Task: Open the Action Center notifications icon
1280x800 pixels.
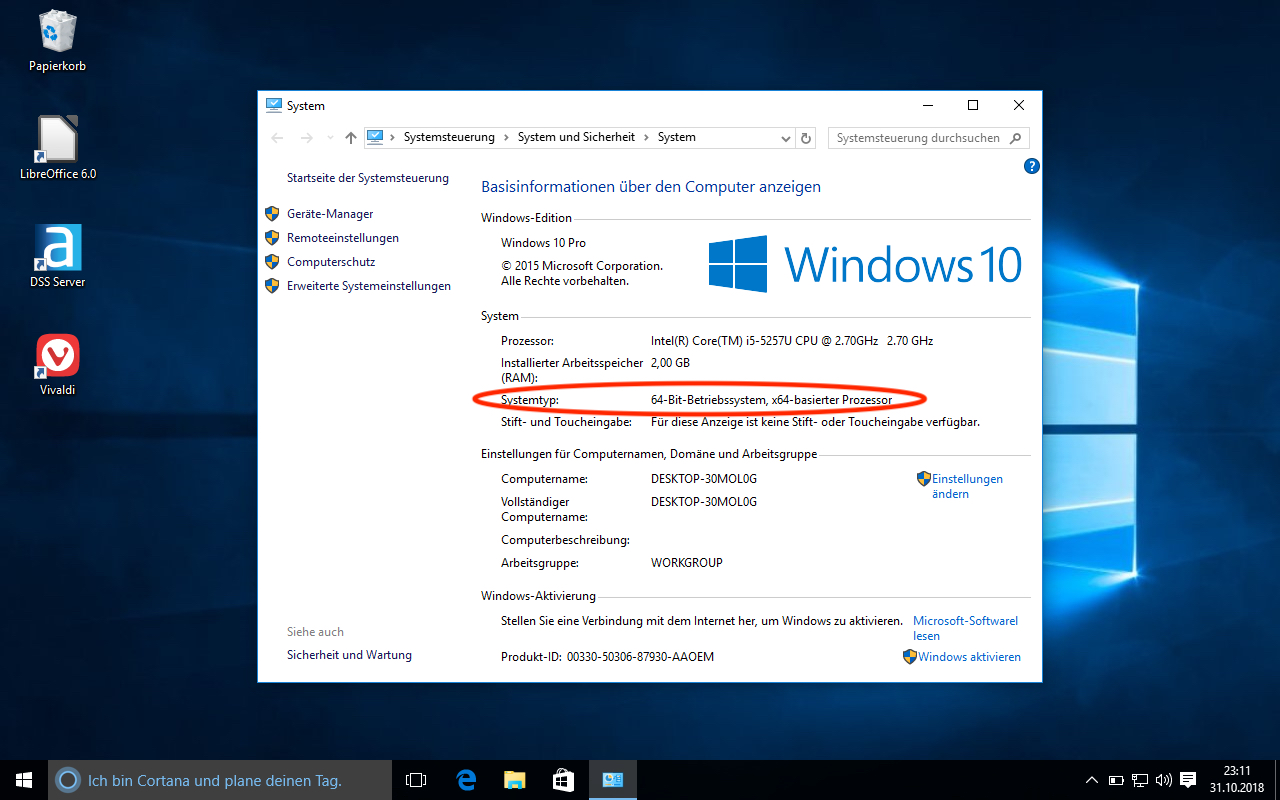Action: pyautogui.click(x=1188, y=780)
